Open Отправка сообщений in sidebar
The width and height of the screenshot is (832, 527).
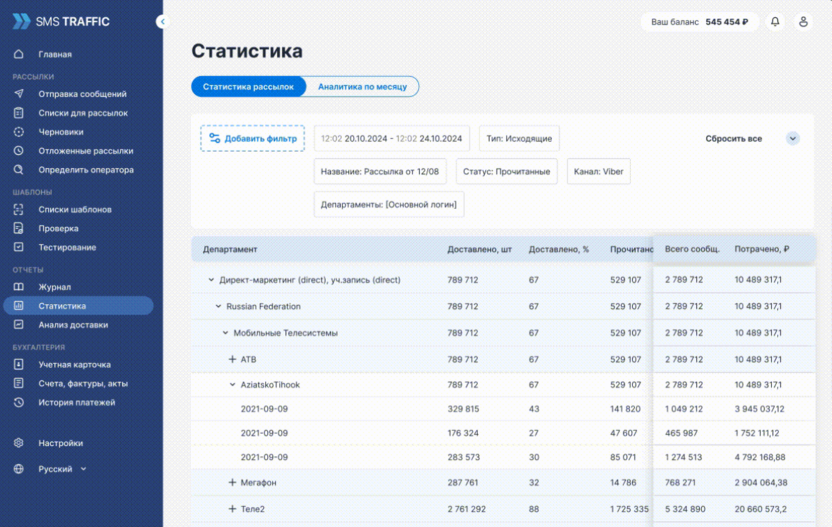coord(82,94)
